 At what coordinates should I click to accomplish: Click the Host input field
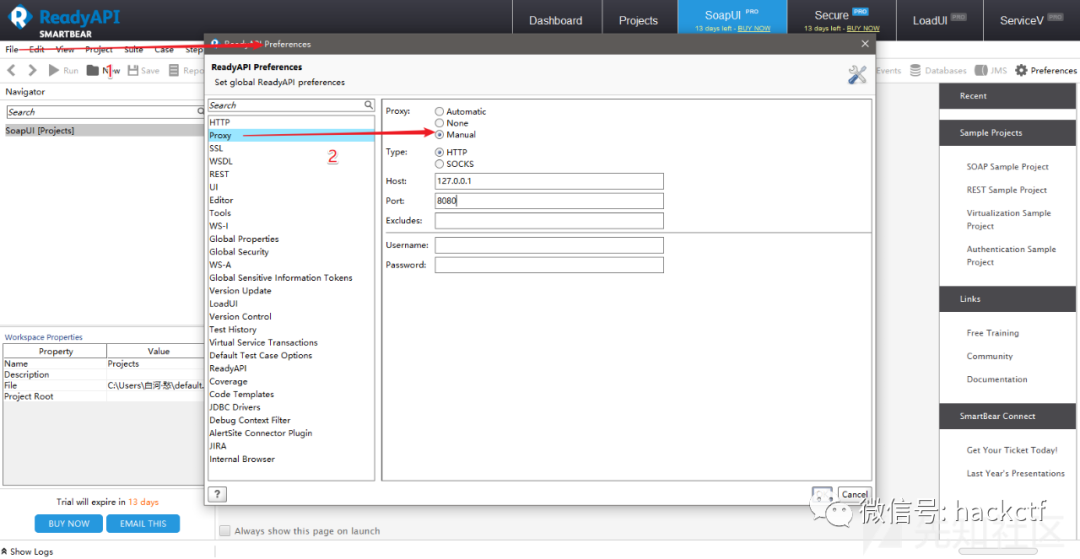point(549,181)
